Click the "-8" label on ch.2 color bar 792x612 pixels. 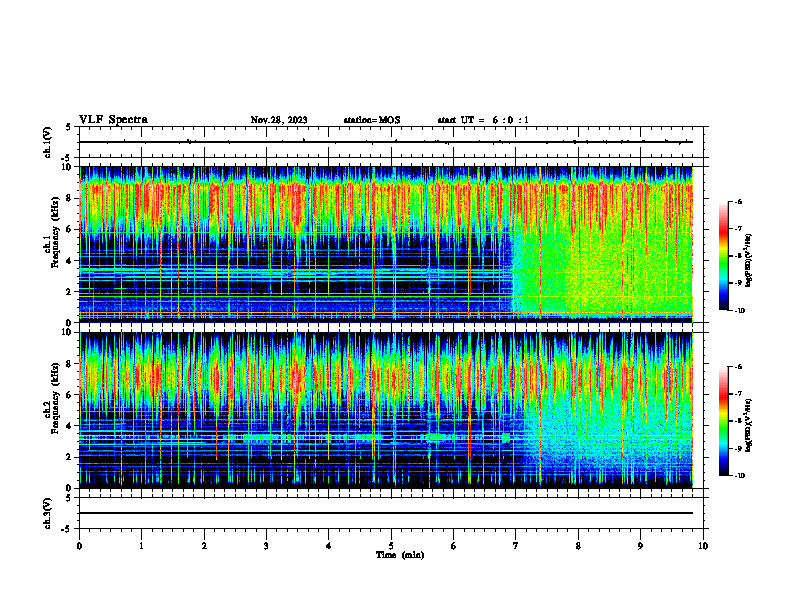[738, 421]
